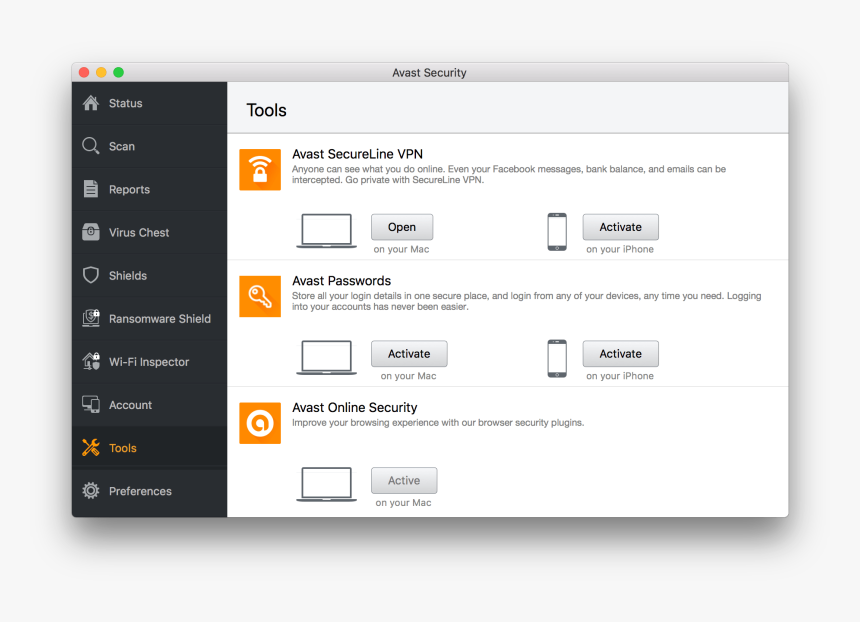Click the Avast Security window title

coord(429,72)
